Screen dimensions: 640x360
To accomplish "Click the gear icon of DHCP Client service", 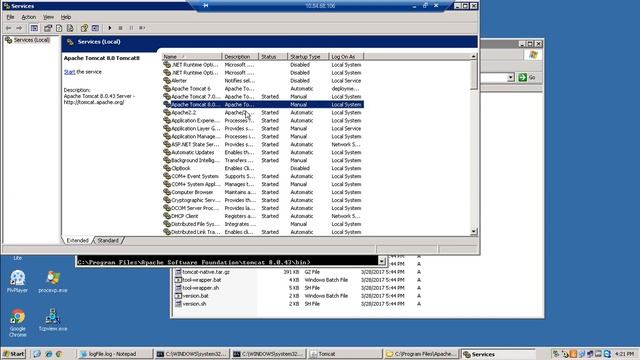I will click(x=167, y=216).
